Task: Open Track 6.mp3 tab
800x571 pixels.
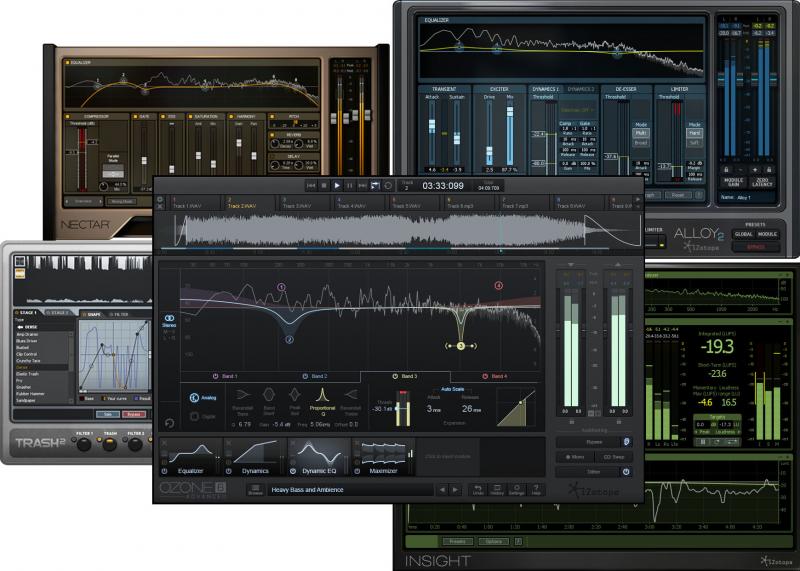Action: tap(468, 203)
